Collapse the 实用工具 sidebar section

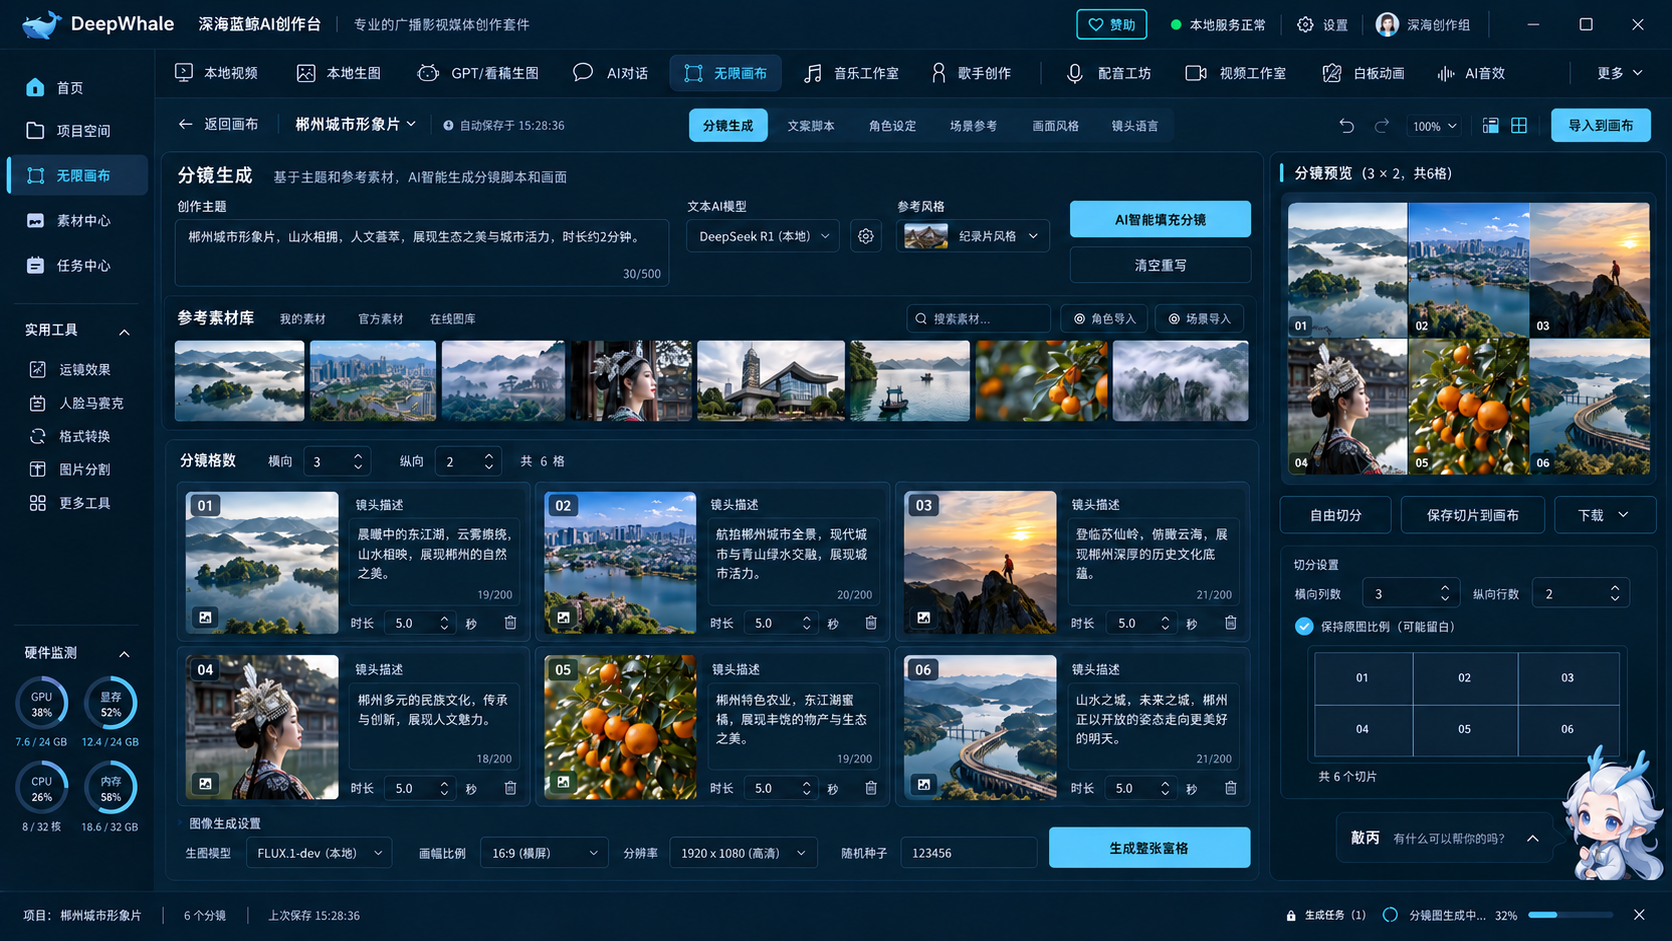(124, 331)
